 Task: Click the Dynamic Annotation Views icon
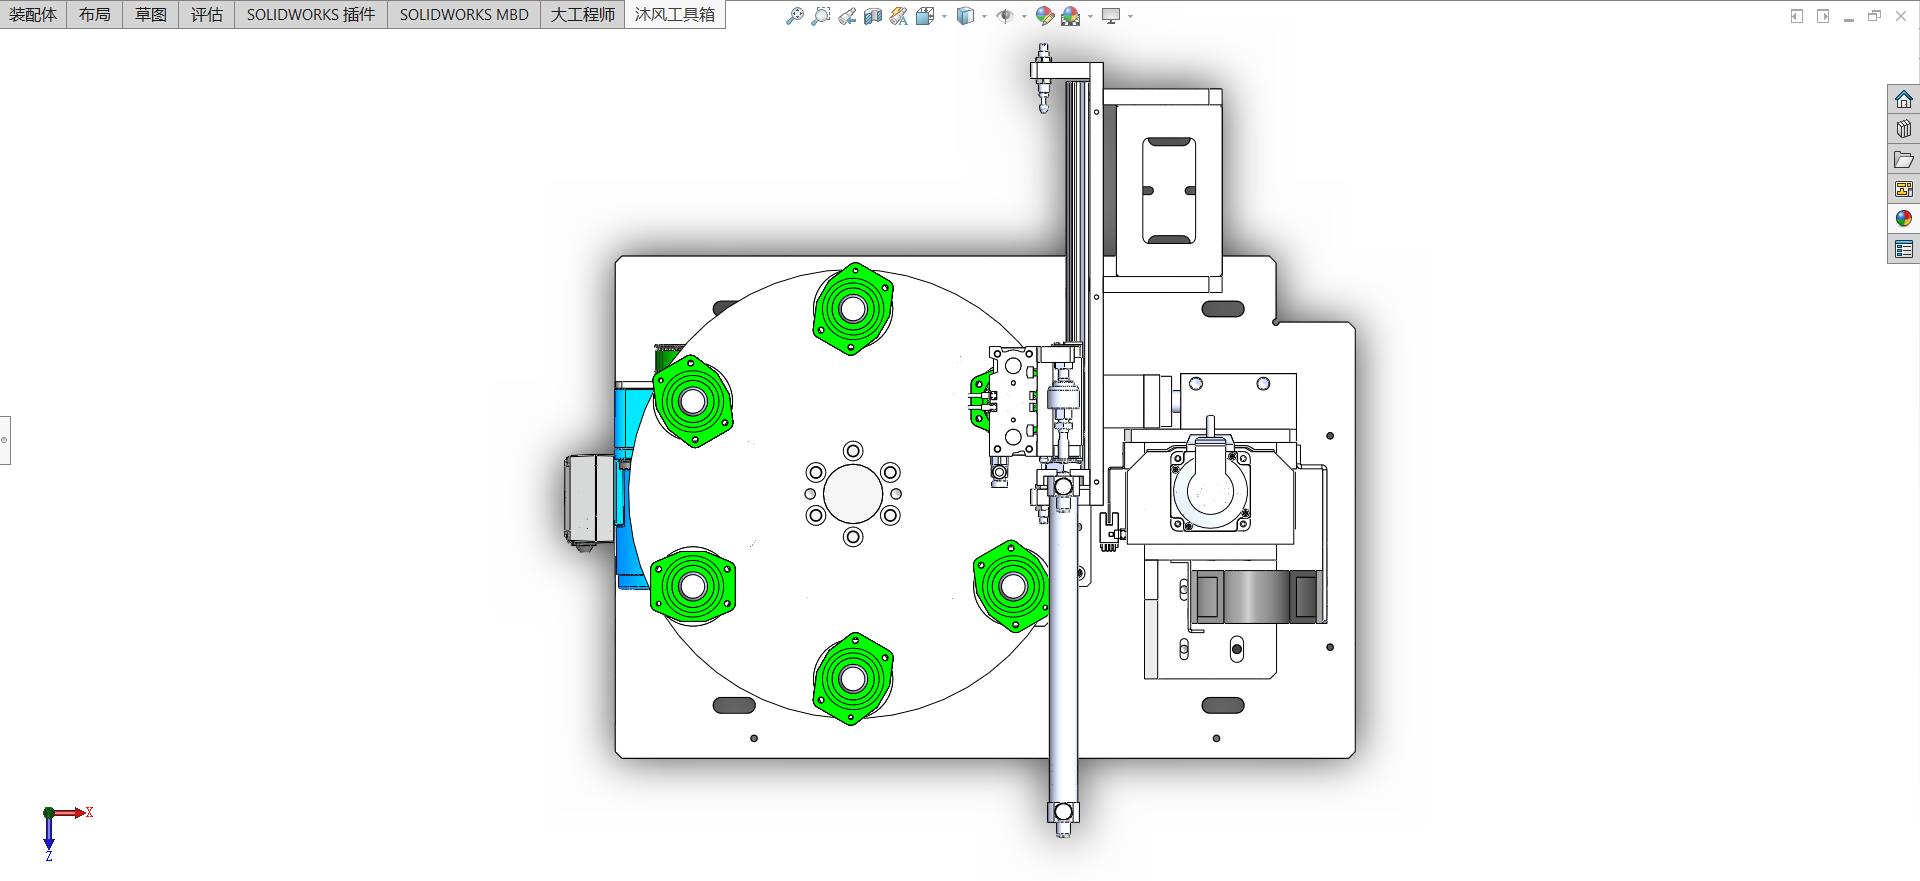click(899, 16)
